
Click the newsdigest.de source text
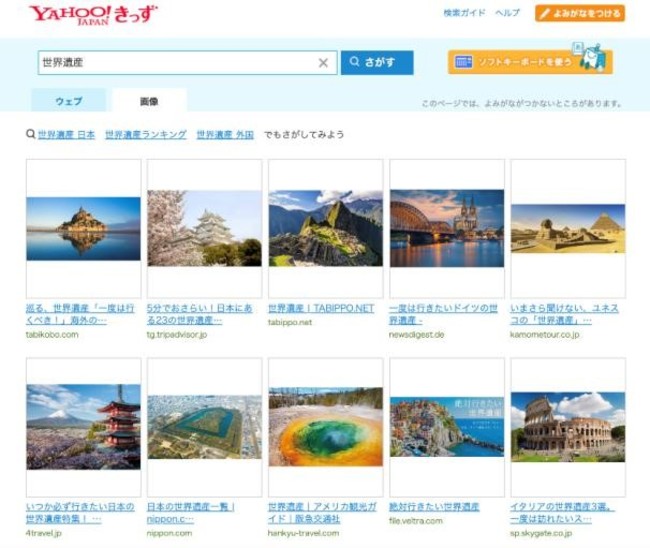(416, 335)
